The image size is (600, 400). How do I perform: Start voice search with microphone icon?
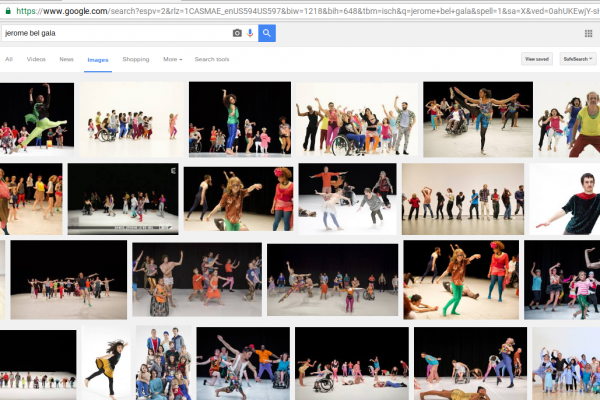250,33
